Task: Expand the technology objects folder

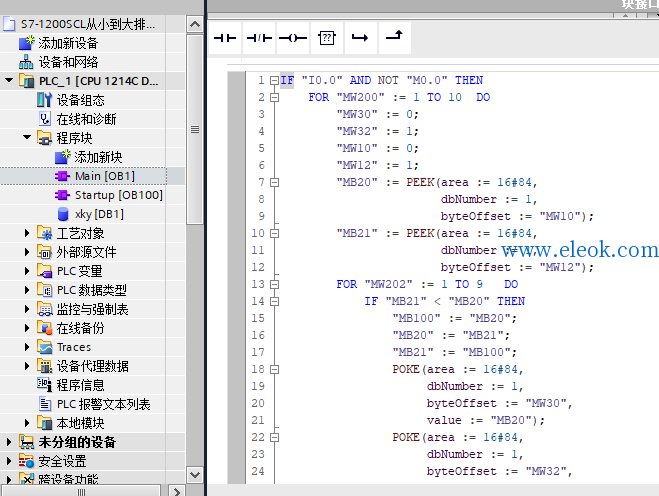Action: [27, 233]
